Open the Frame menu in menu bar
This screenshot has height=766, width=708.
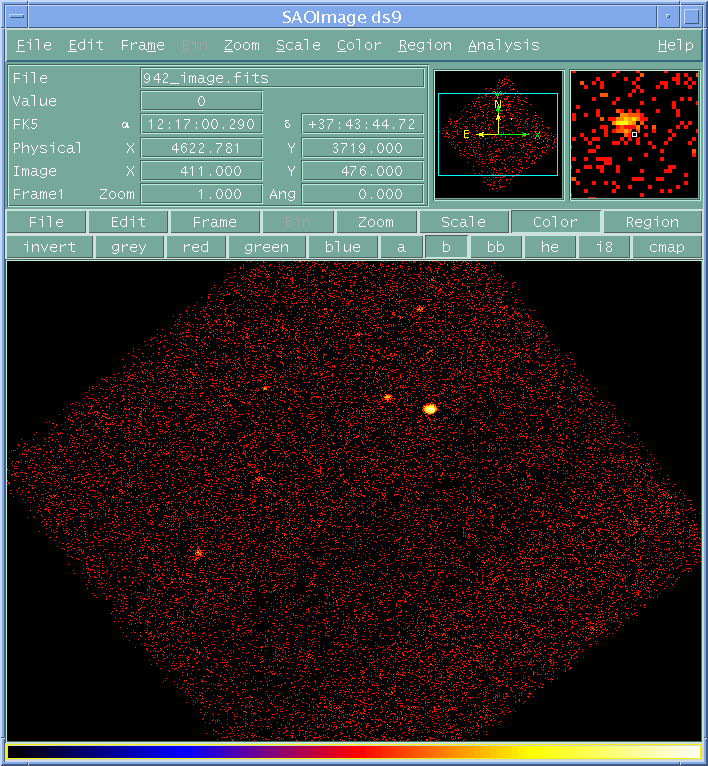tap(142, 45)
